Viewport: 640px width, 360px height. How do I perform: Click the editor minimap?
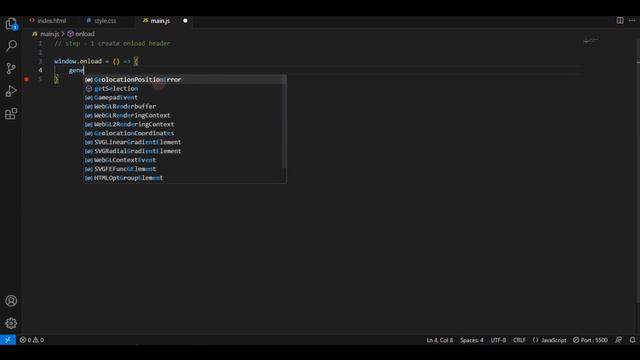(591, 40)
